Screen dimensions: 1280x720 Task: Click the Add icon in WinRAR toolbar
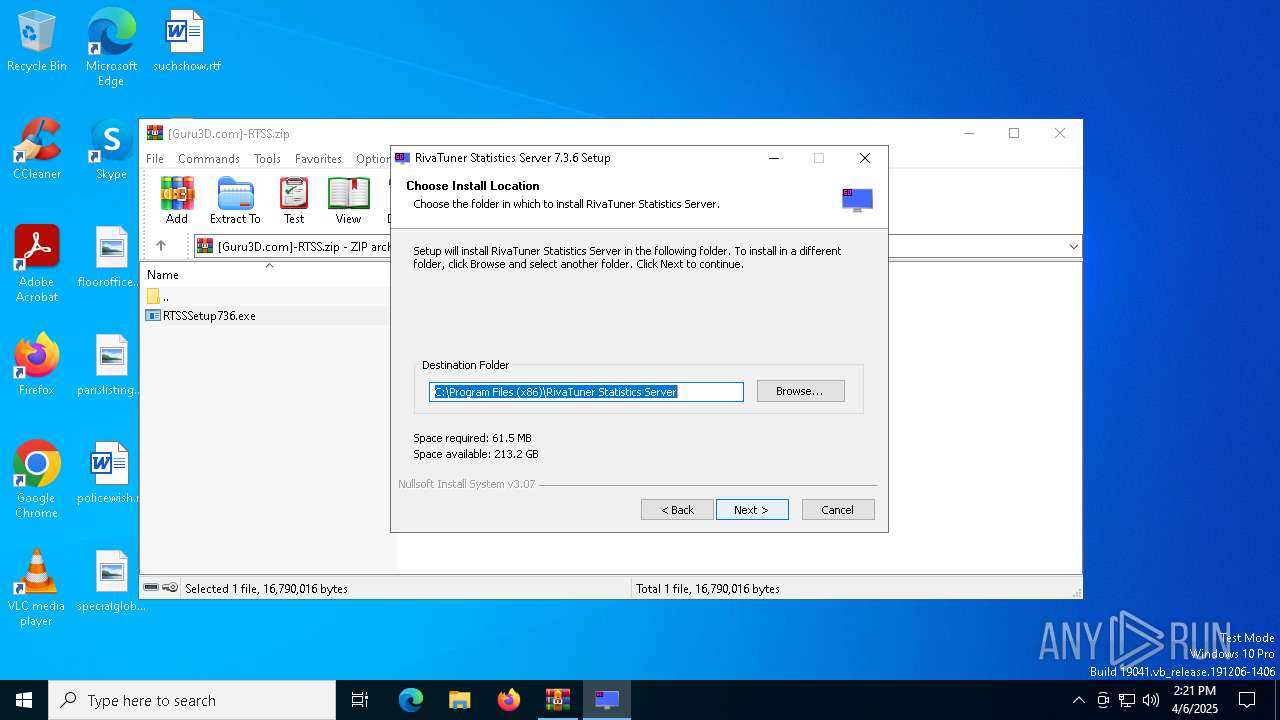pos(177,200)
